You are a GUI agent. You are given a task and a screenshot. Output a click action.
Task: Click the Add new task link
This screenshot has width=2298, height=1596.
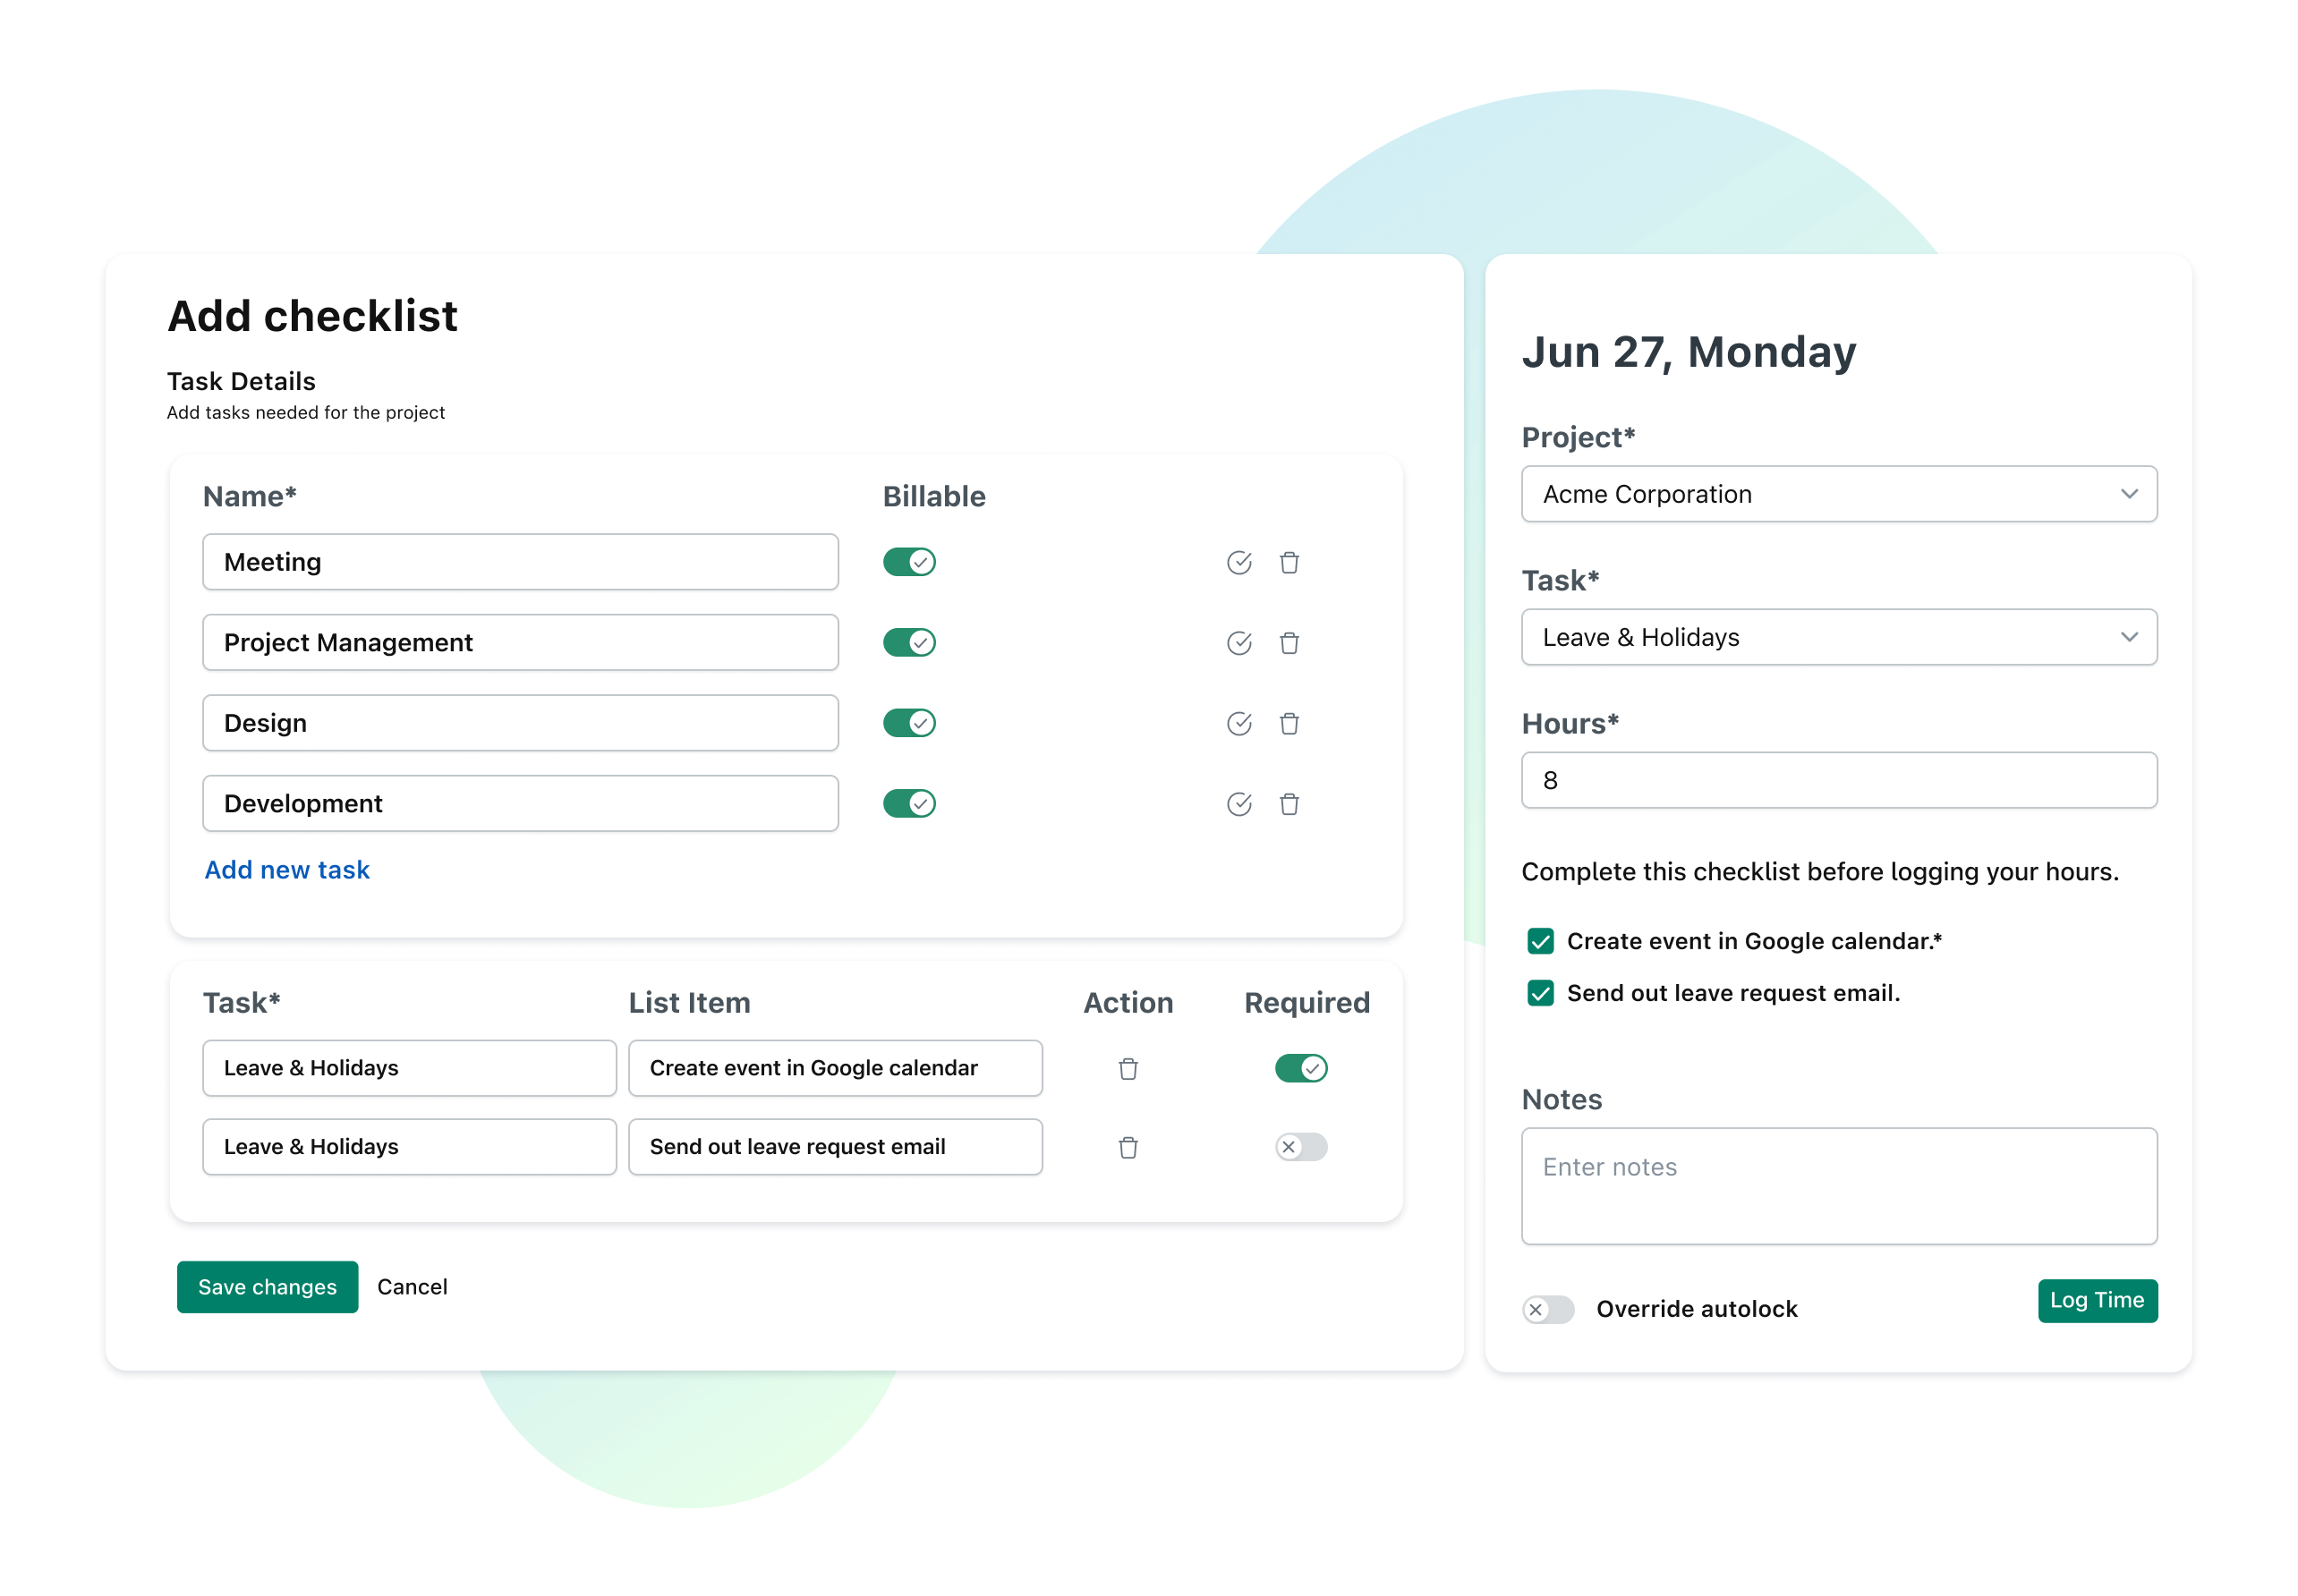click(x=290, y=870)
